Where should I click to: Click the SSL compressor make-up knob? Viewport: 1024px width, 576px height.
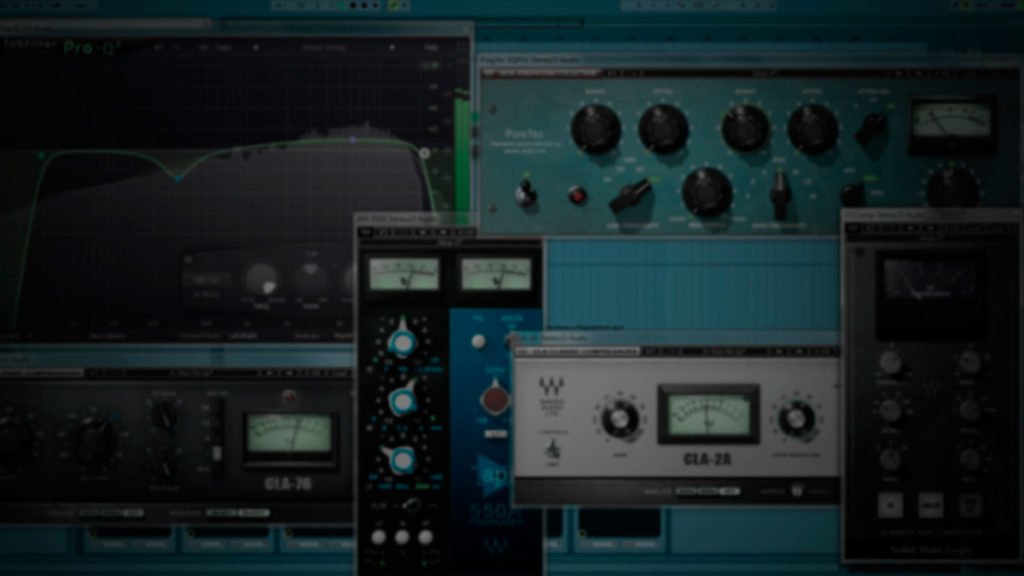[969, 362]
